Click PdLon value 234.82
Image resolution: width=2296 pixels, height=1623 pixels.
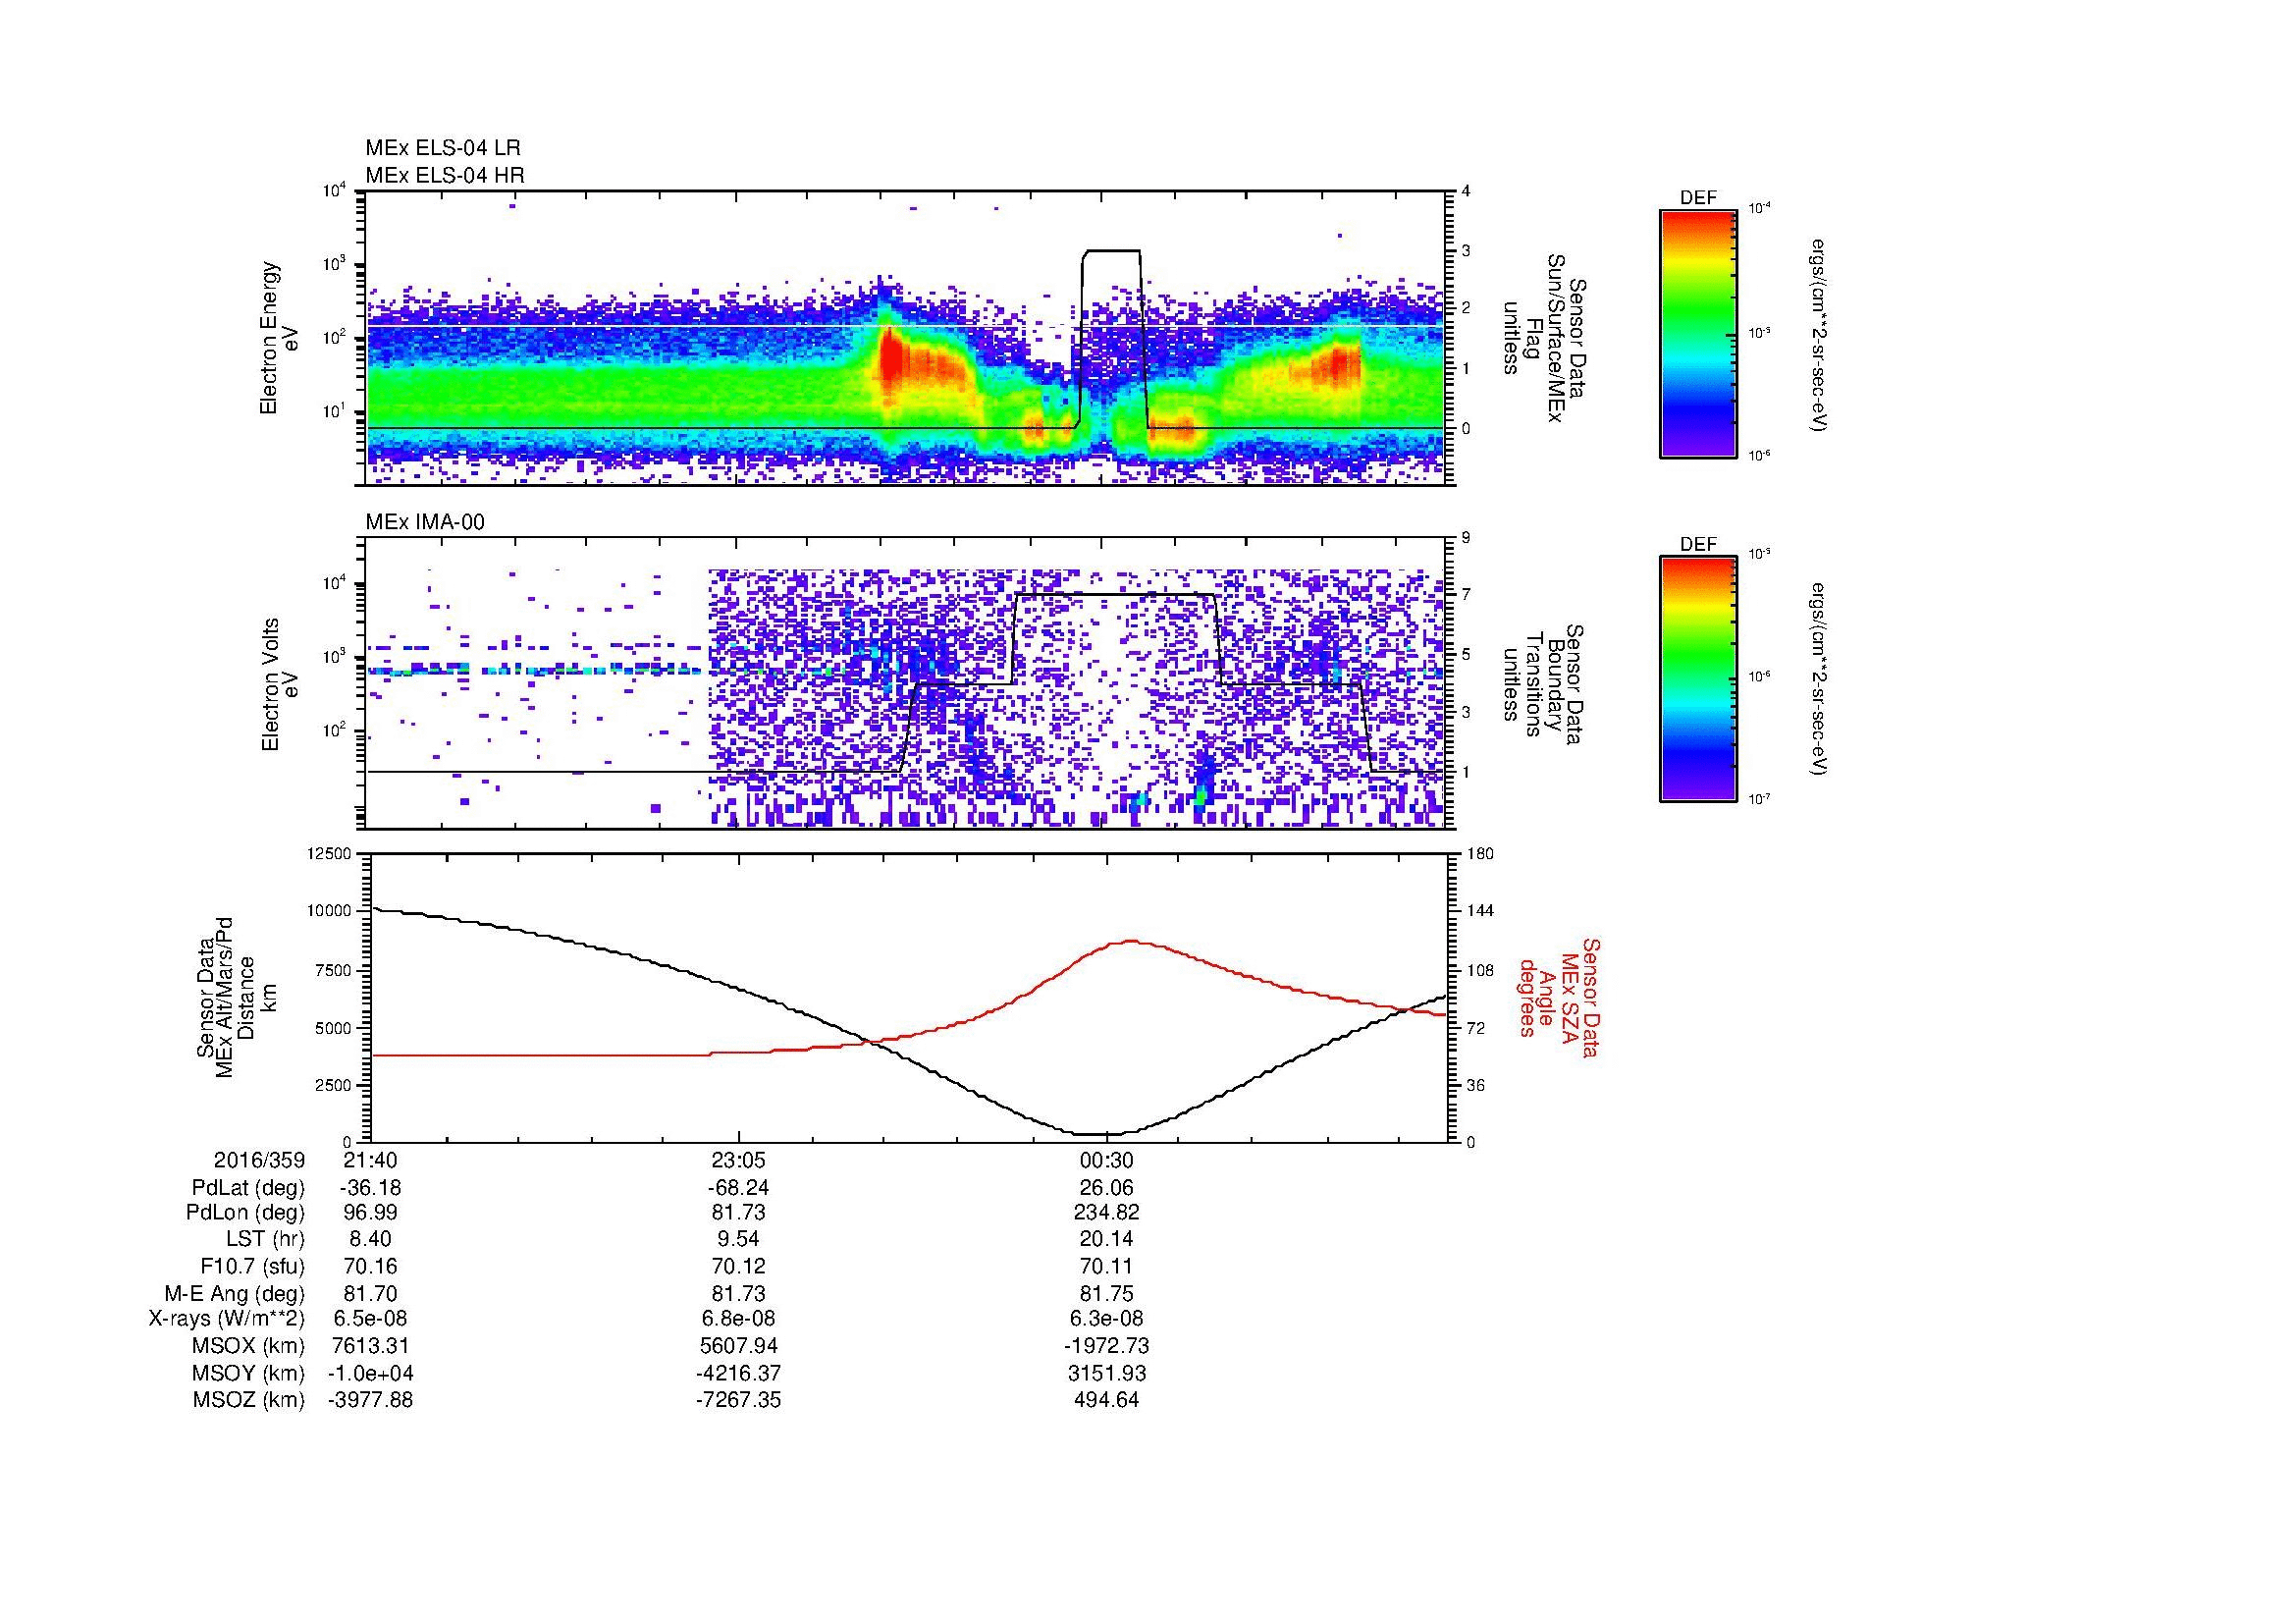(1106, 1213)
